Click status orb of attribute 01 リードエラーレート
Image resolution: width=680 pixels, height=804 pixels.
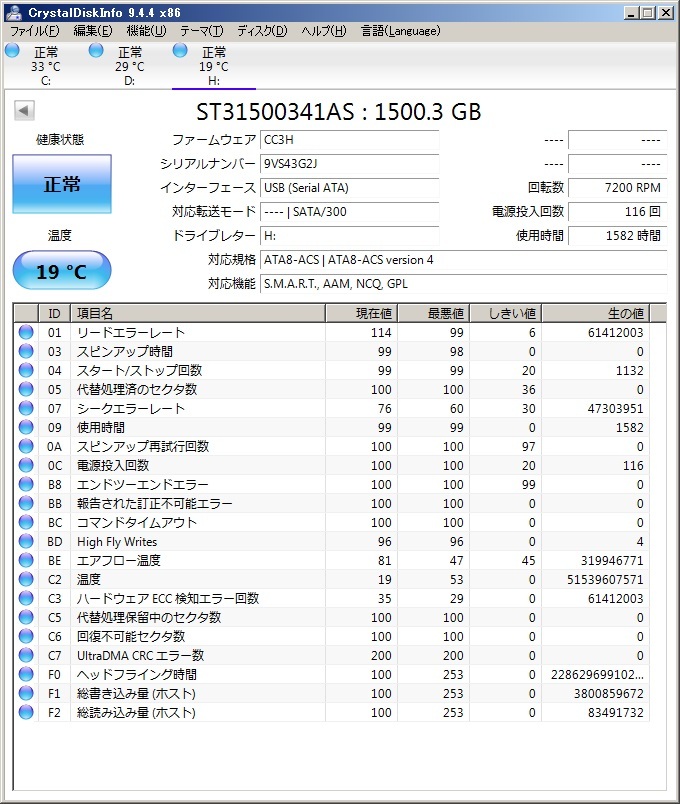coord(26,332)
